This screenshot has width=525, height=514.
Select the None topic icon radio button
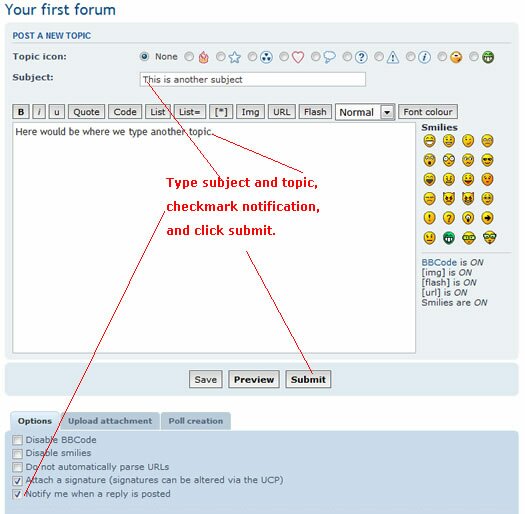click(x=144, y=57)
